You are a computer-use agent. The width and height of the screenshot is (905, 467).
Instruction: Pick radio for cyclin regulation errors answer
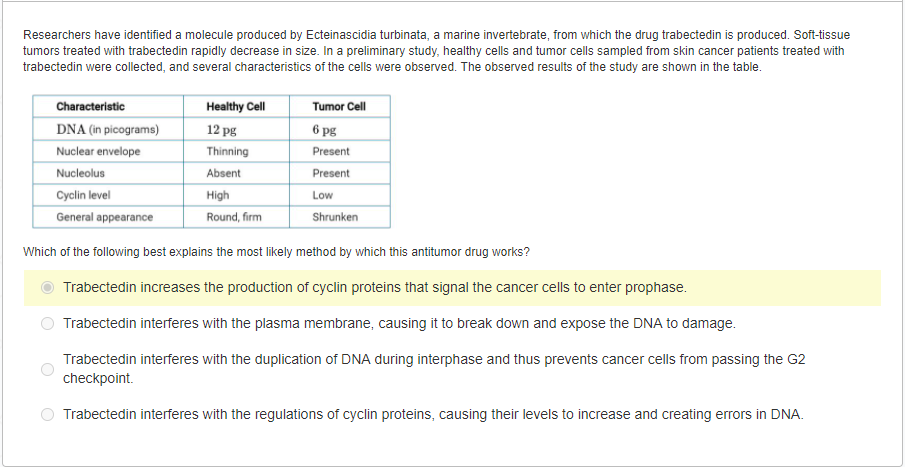pos(48,414)
